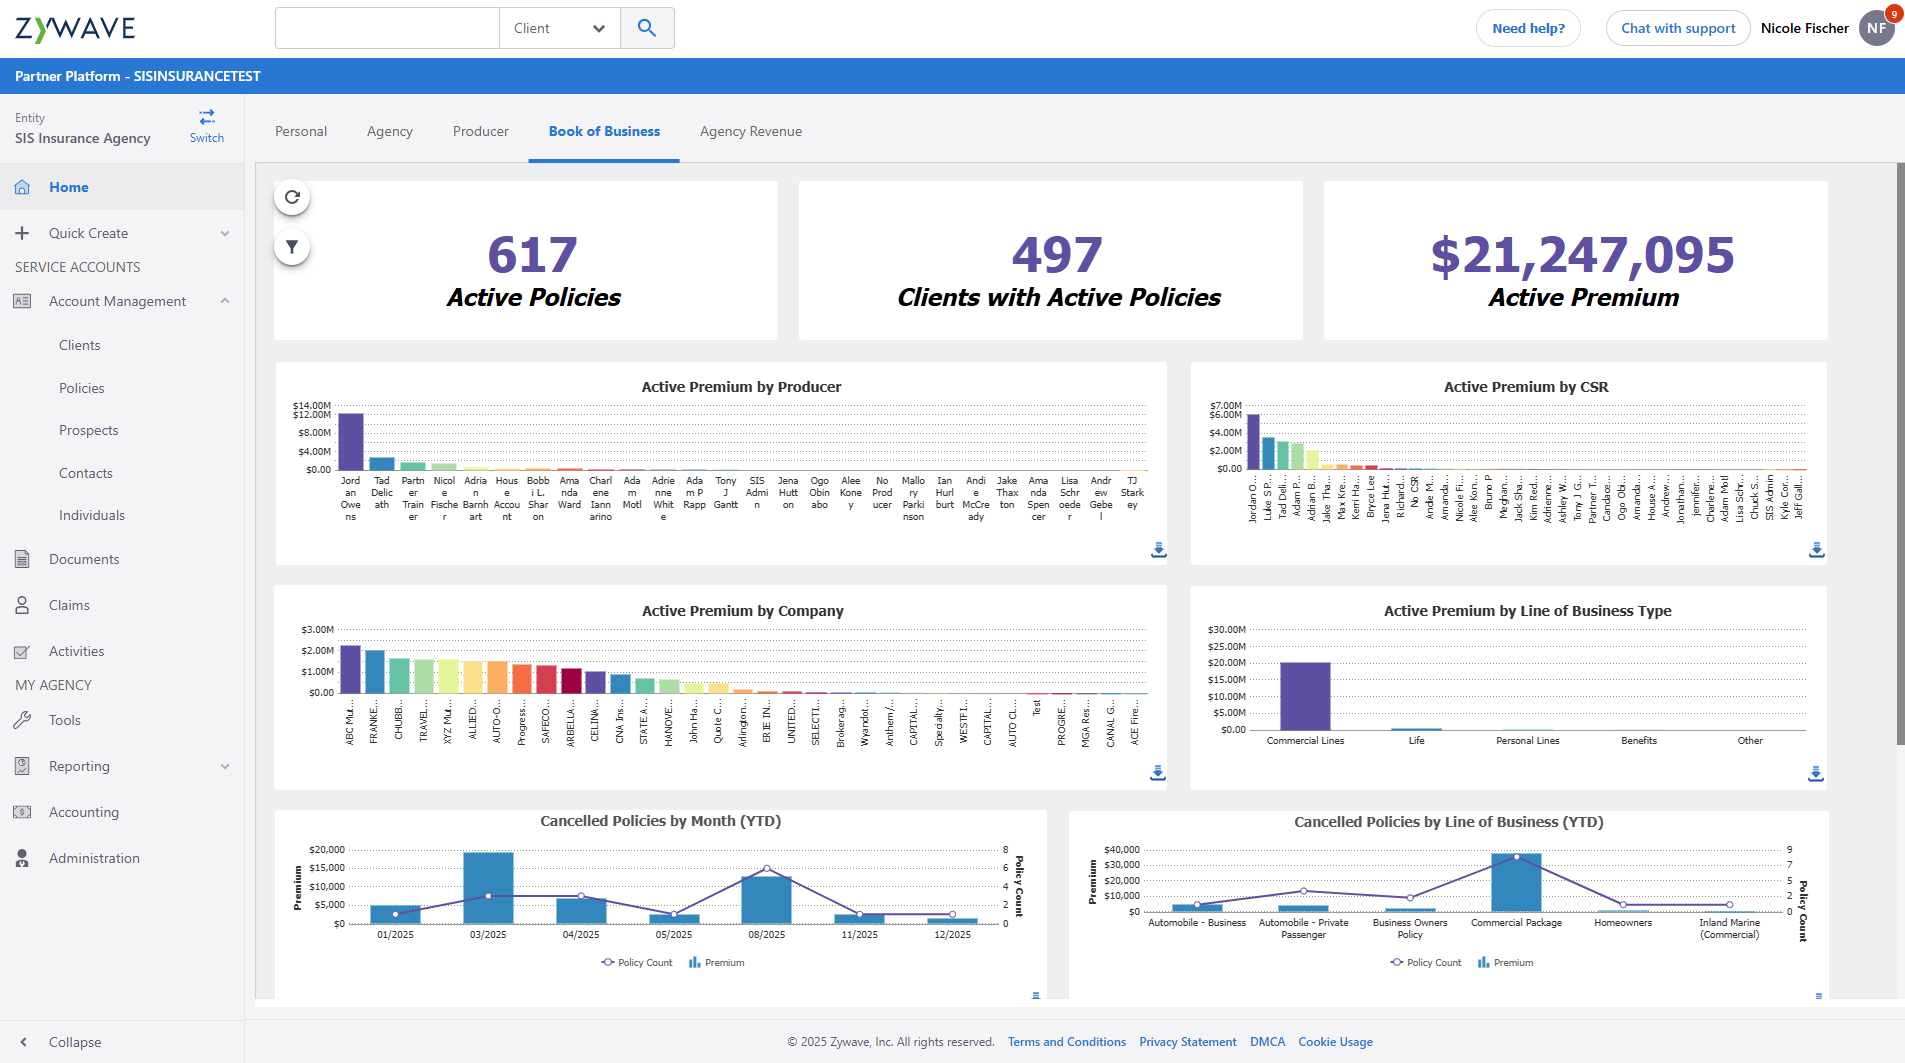Open the Client search type dropdown
1905x1063 pixels.
(559, 28)
